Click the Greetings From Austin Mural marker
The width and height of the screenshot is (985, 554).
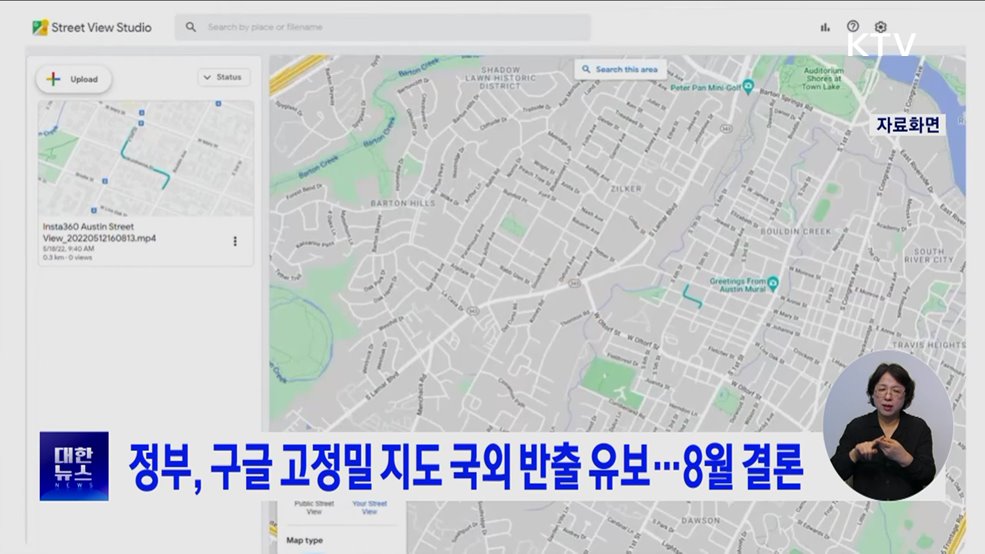tap(773, 284)
